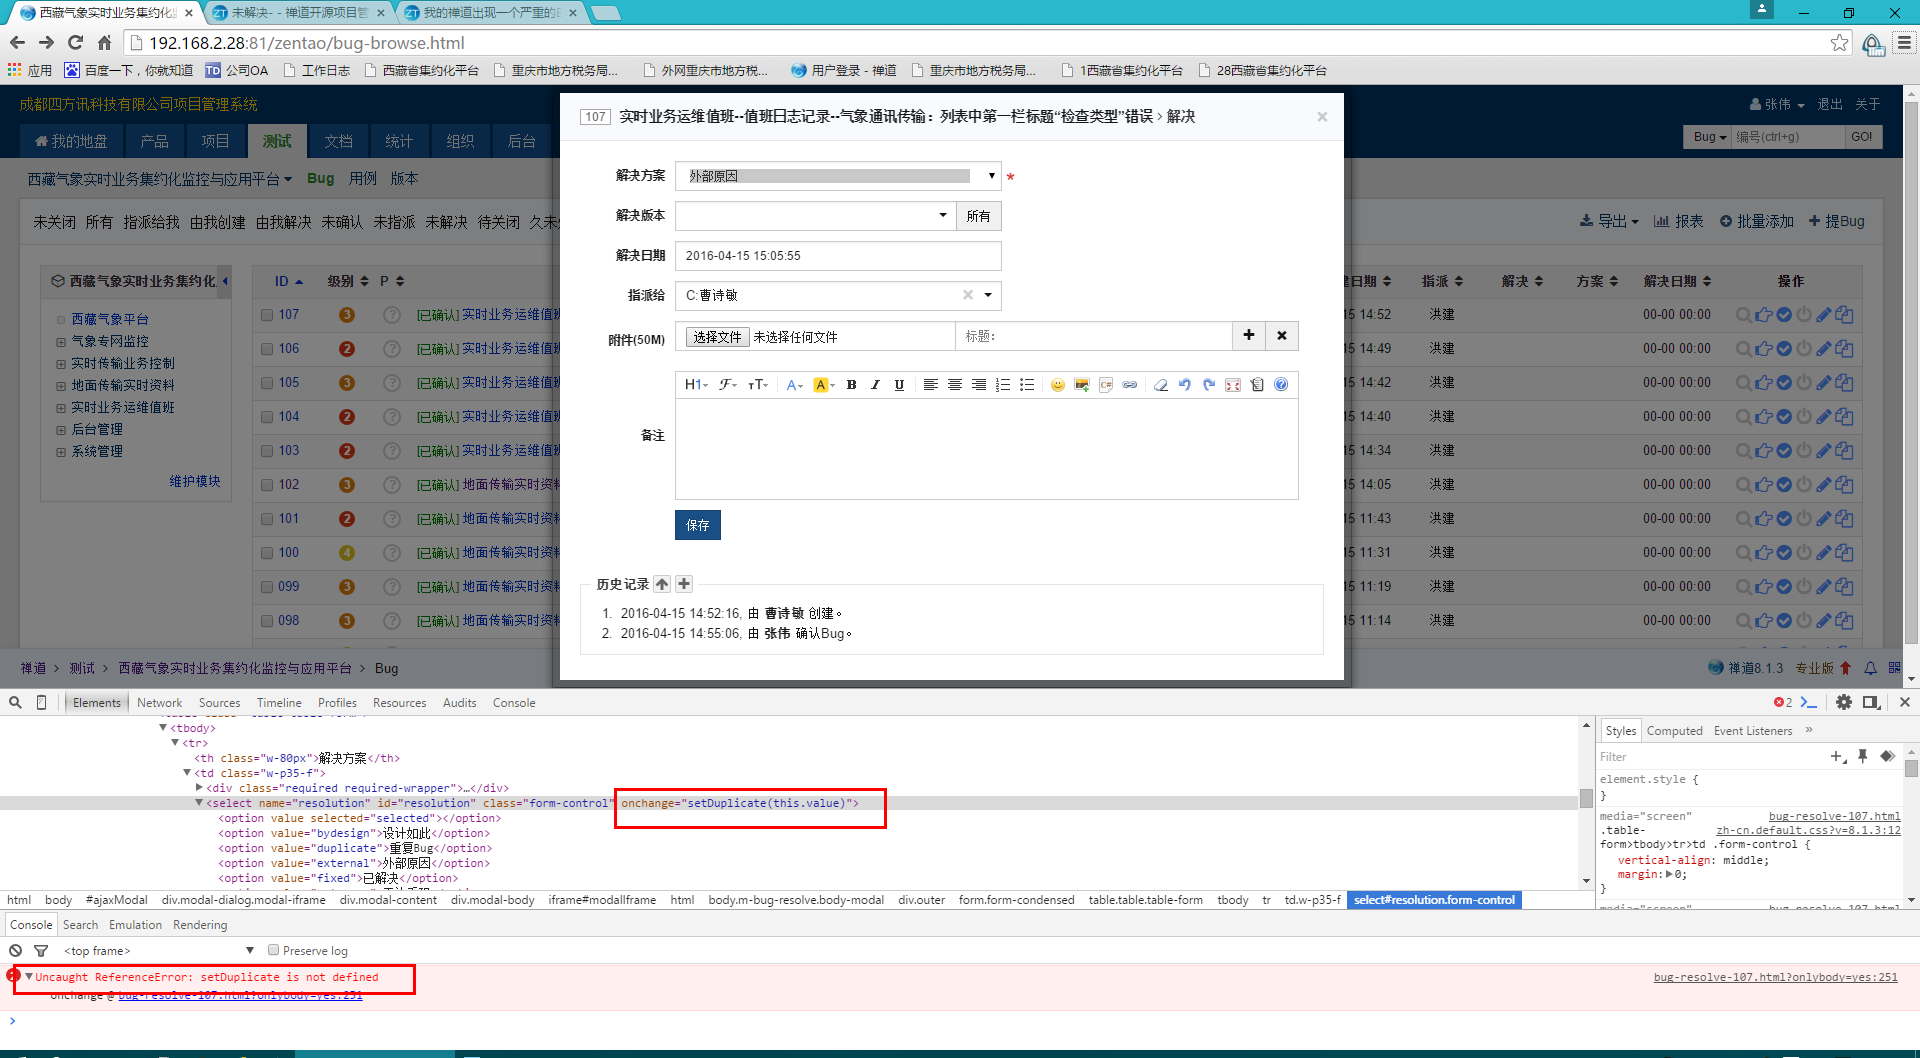This screenshot has height=1058, width=1920.
Task: Add another attachment row with plus button
Action: coord(1249,336)
